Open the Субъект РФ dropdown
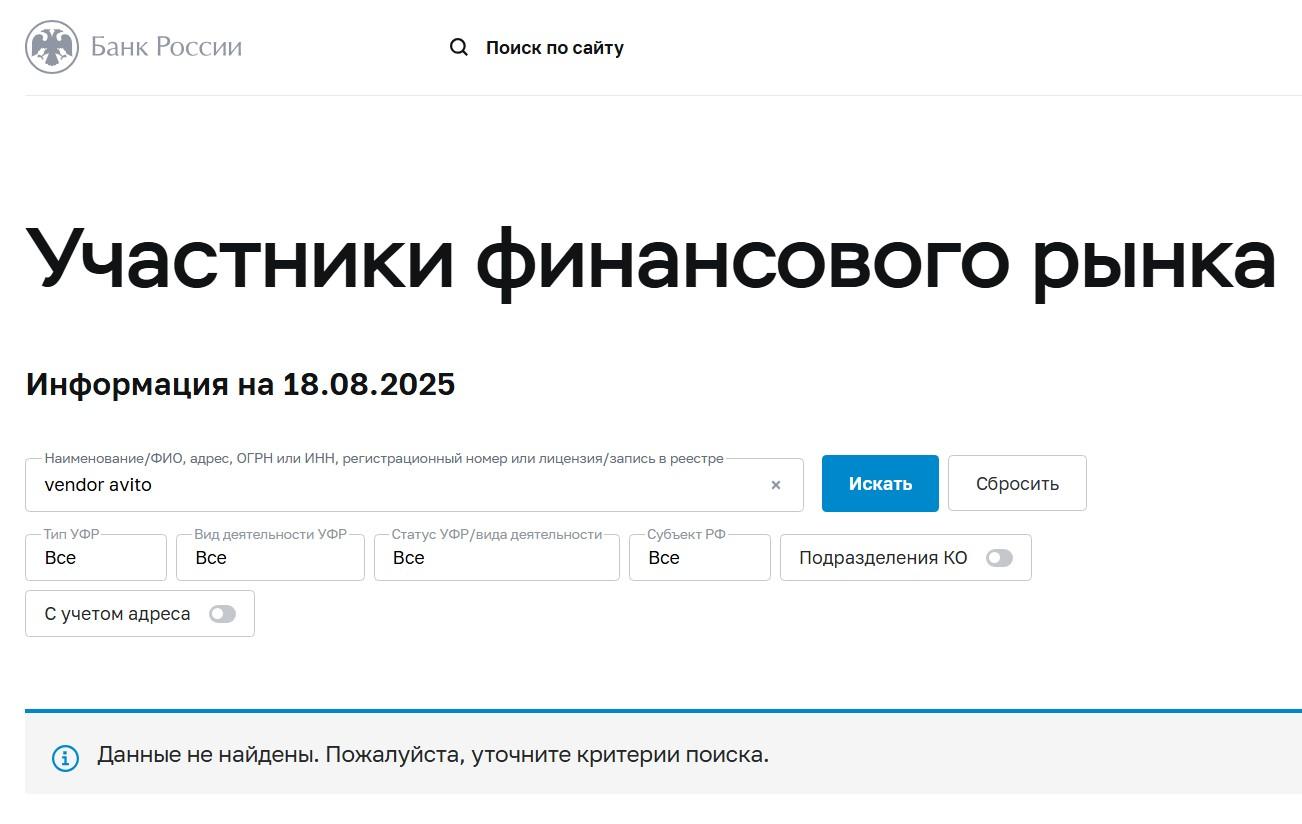 (x=700, y=557)
